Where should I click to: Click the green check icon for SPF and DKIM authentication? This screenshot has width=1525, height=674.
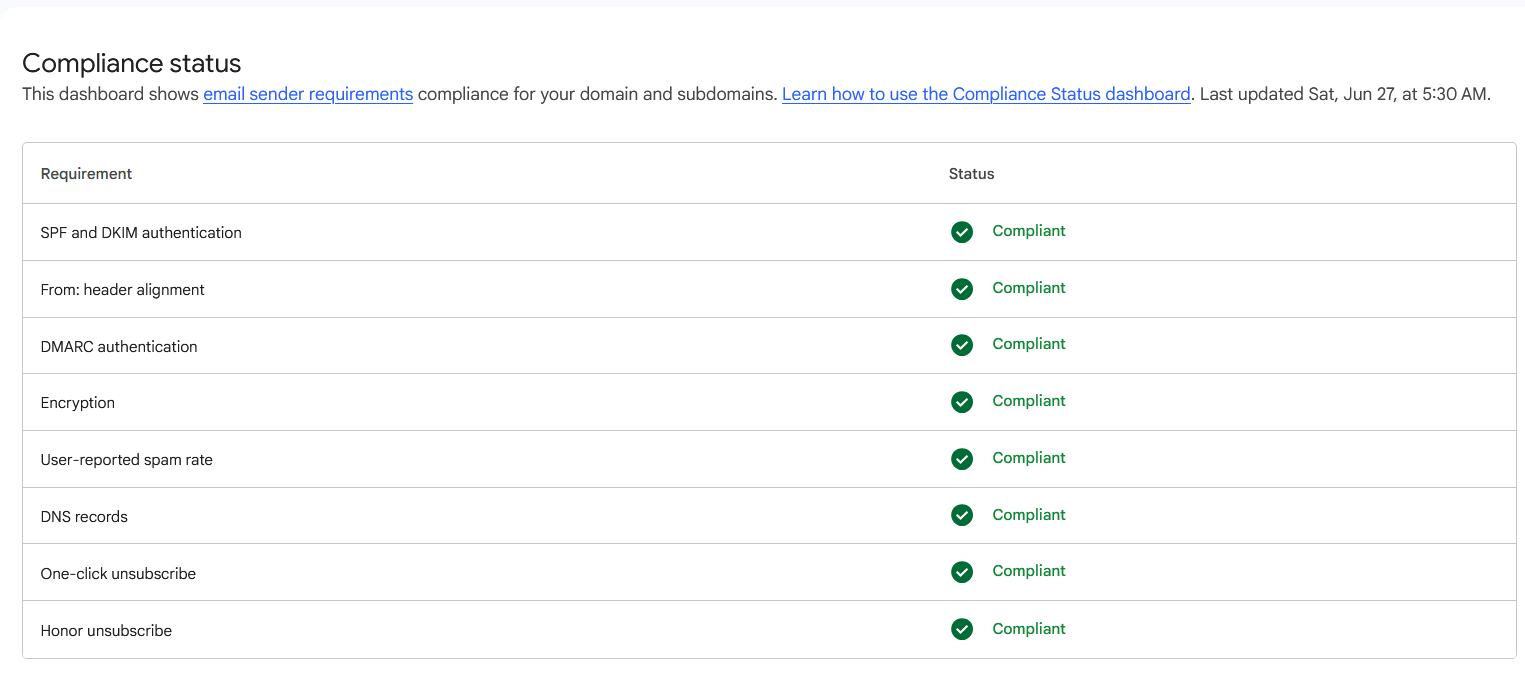(962, 232)
